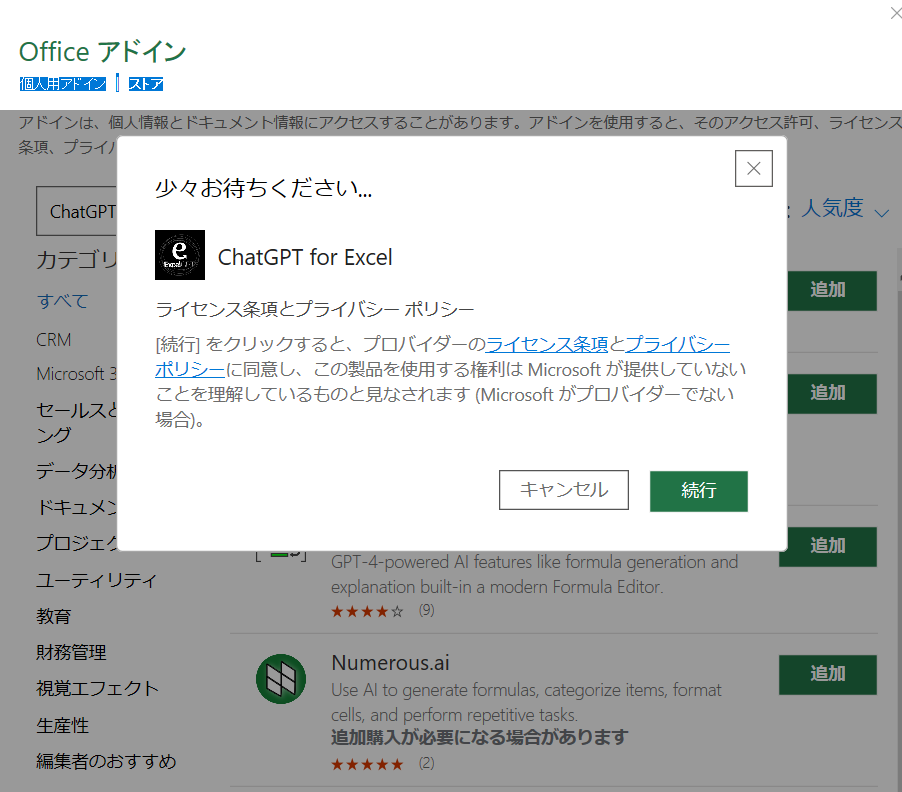Viewport: 902px width, 792px height.
Task: Select the CRM category
Action: (x=53, y=340)
